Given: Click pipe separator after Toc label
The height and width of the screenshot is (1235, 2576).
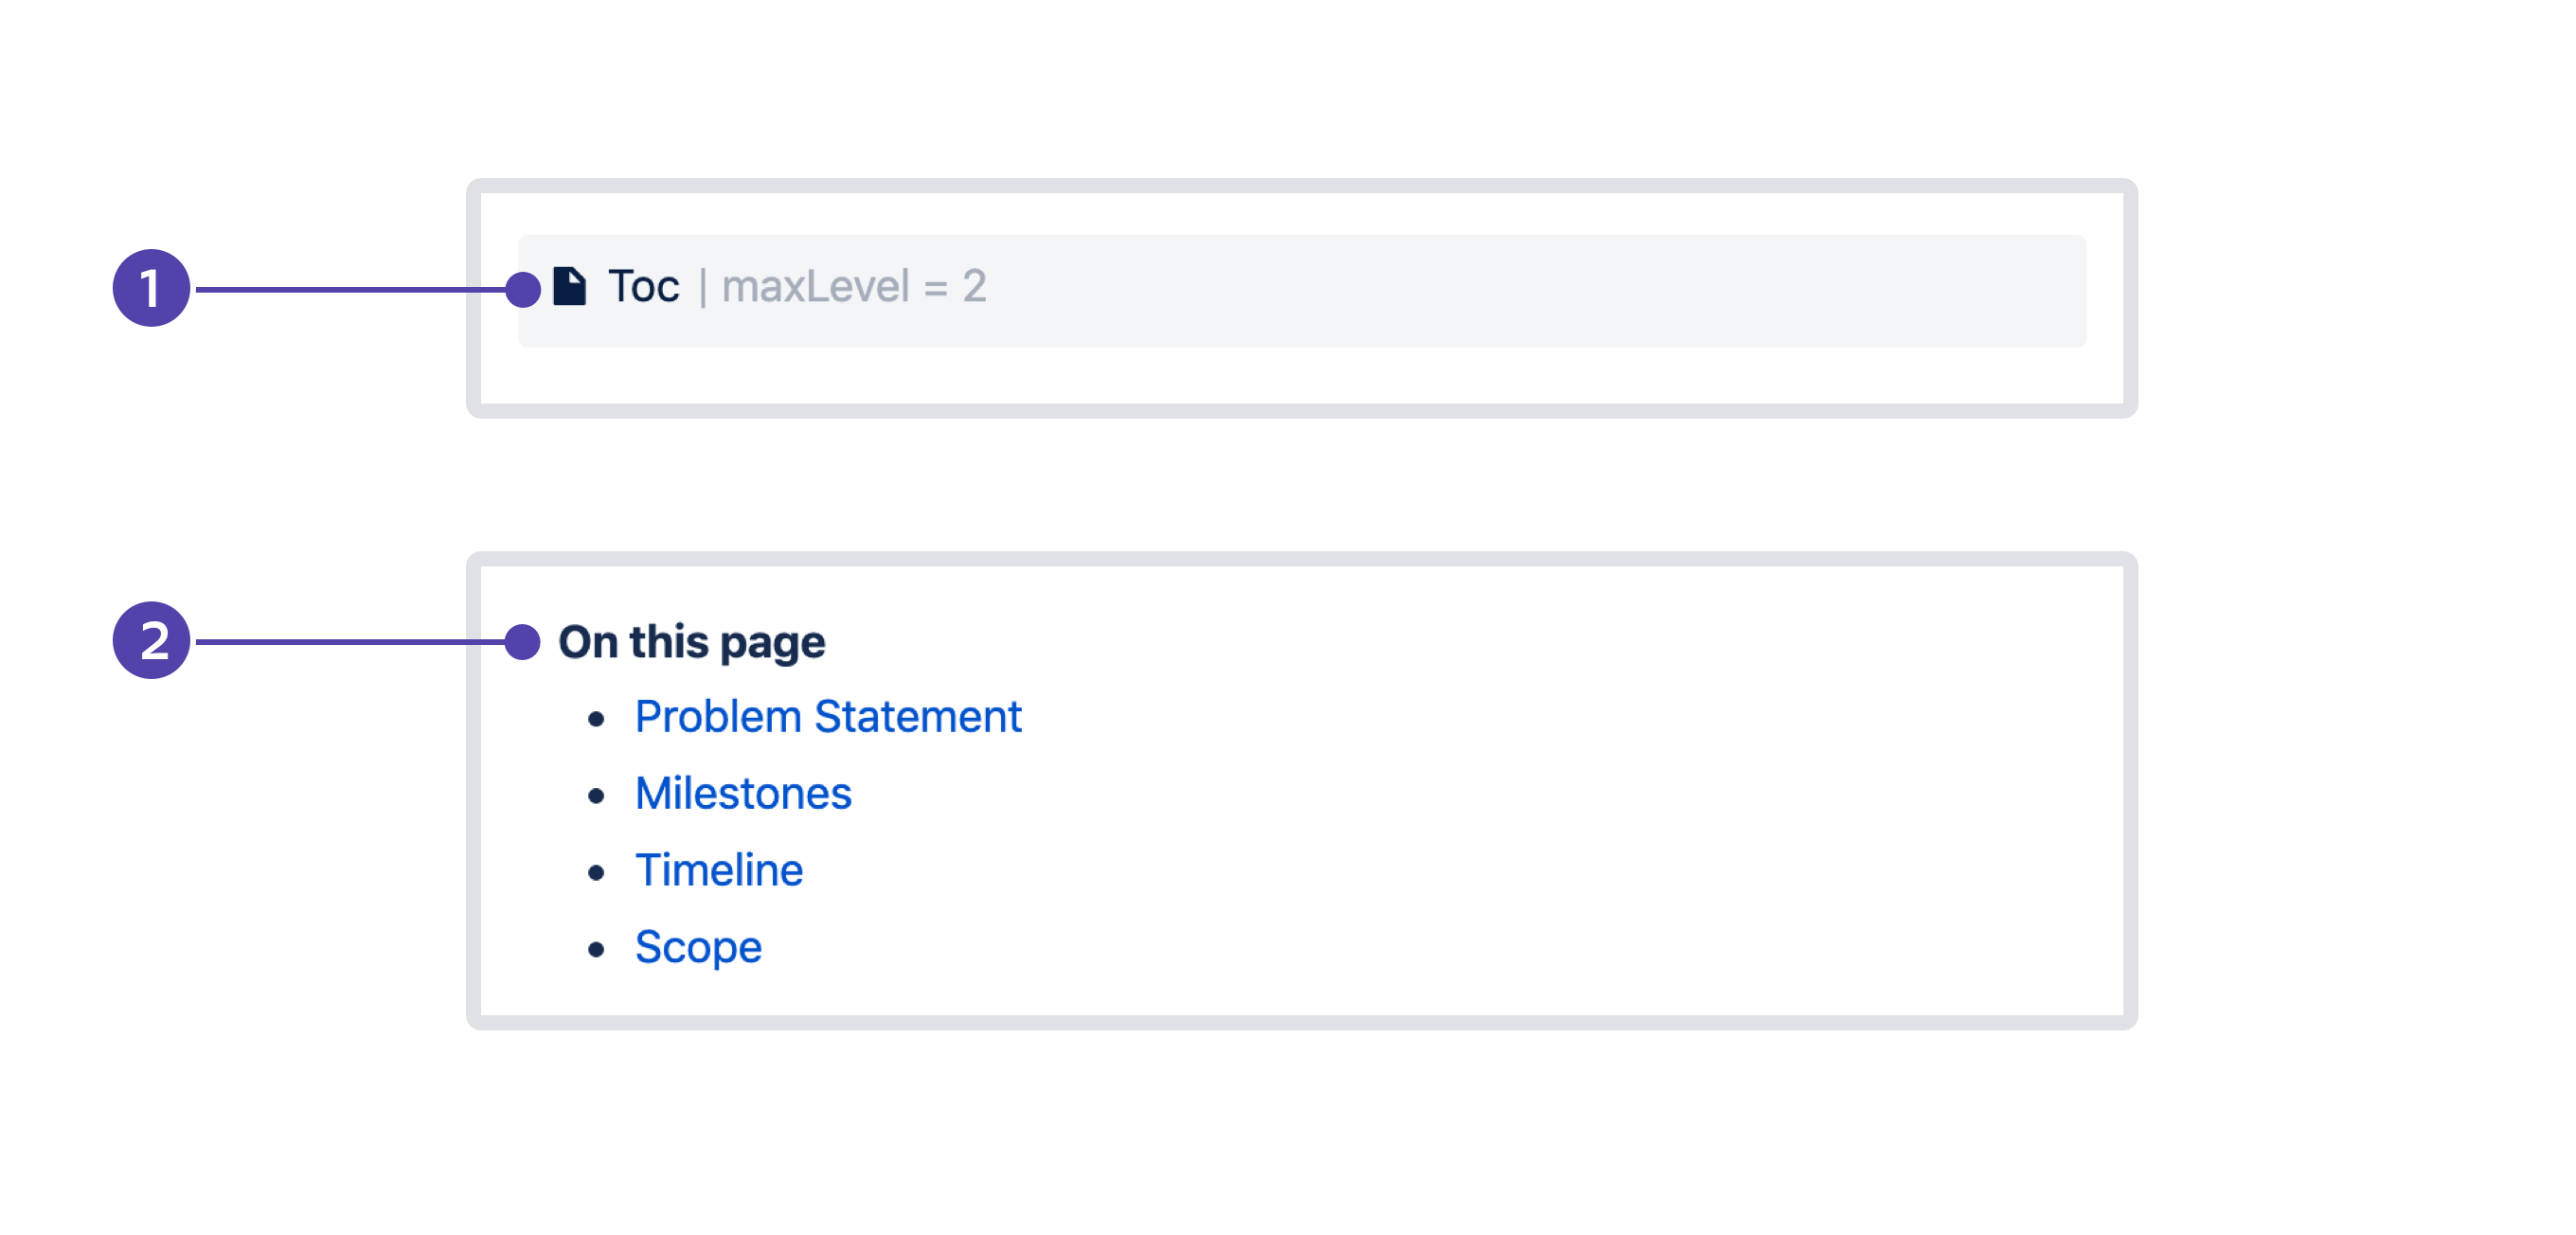Looking at the screenshot, I should click(703, 287).
